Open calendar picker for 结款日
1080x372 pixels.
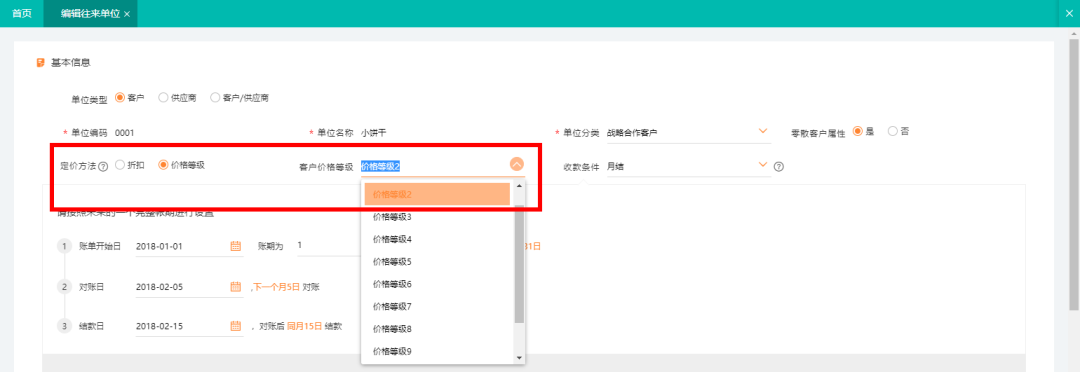coord(235,326)
